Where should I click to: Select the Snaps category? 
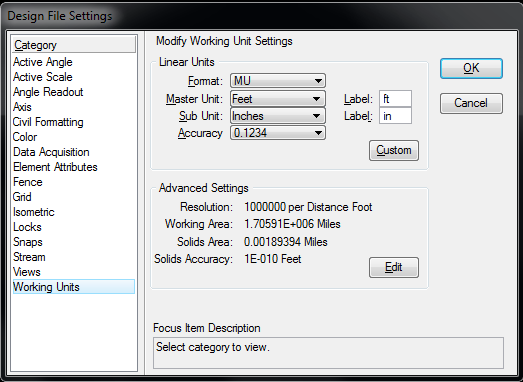74,242
